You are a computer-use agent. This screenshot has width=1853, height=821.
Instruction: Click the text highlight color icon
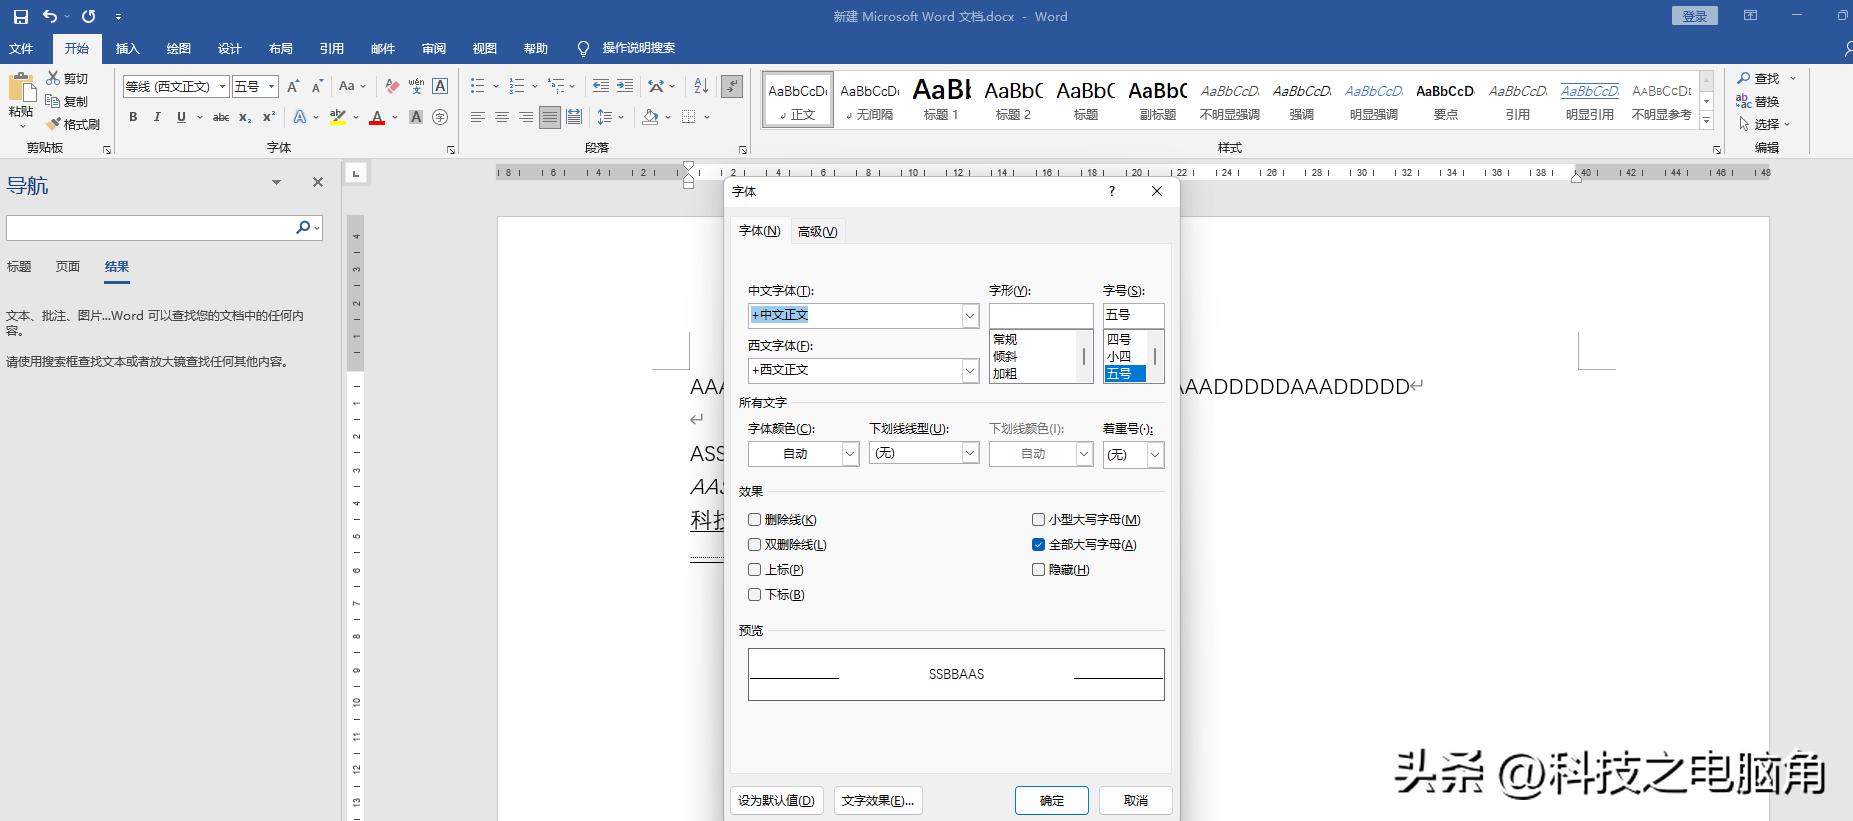pyautogui.click(x=338, y=117)
